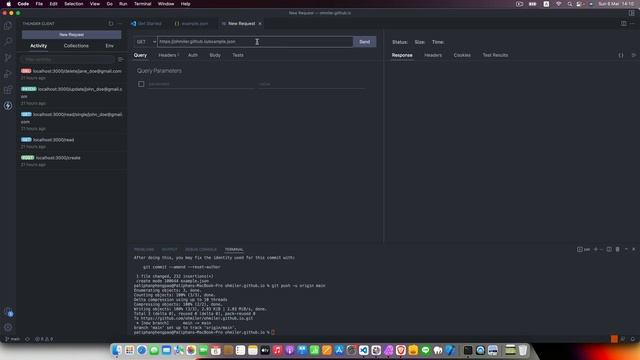Image resolution: width=640 pixels, height=360 pixels.
Task: Switch to the Collections tab
Action: tap(76, 46)
